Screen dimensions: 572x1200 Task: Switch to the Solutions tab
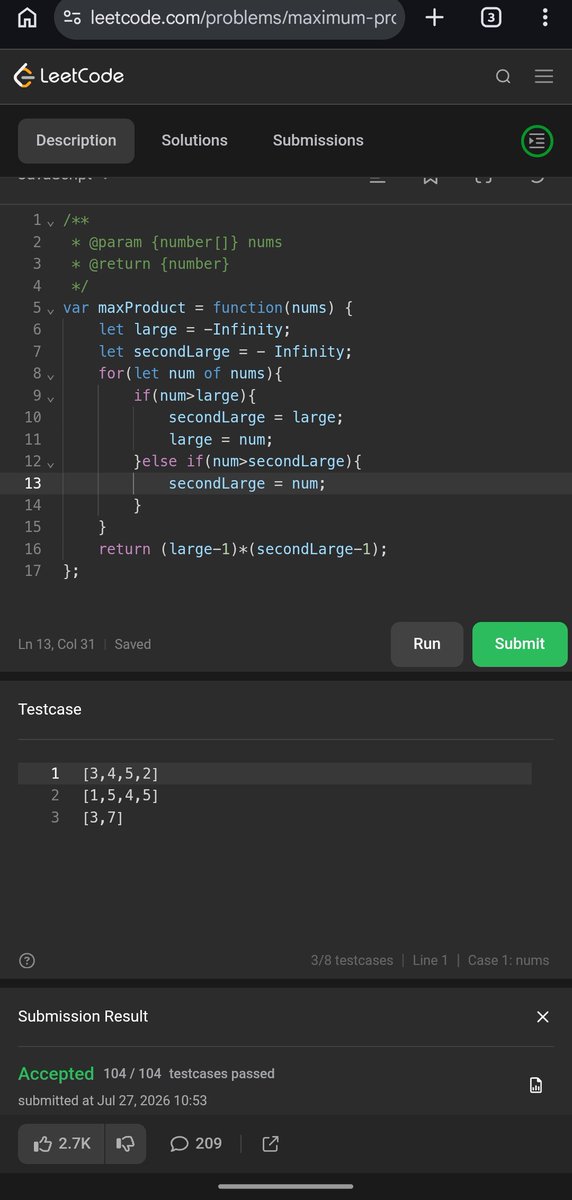point(194,141)
